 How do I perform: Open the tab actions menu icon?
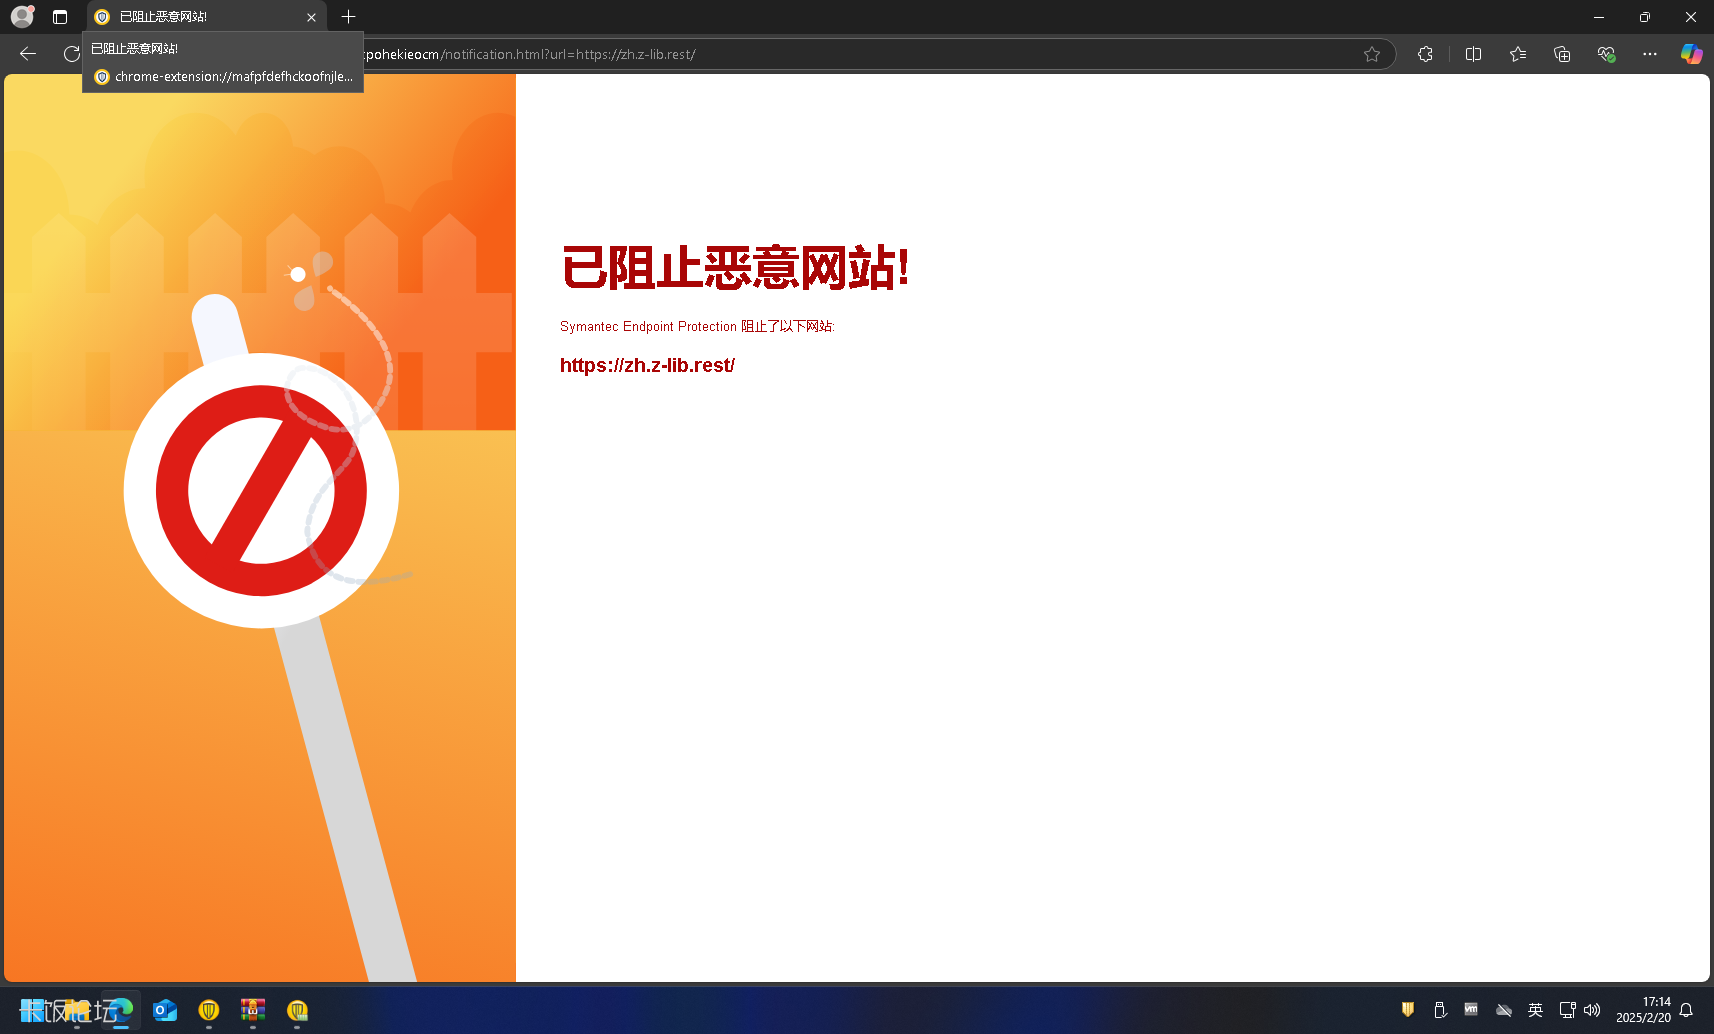(x=60, y=17)
